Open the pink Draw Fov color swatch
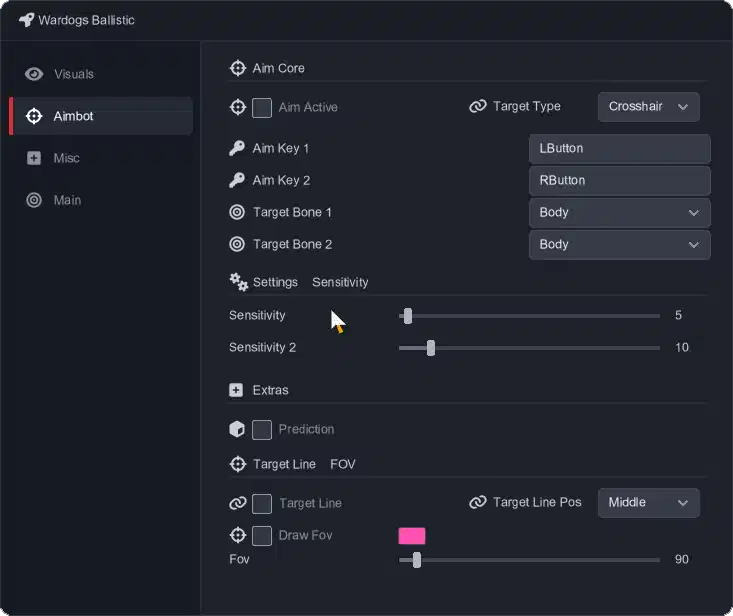The image size is (733, 616). click(x=412, y=536)
